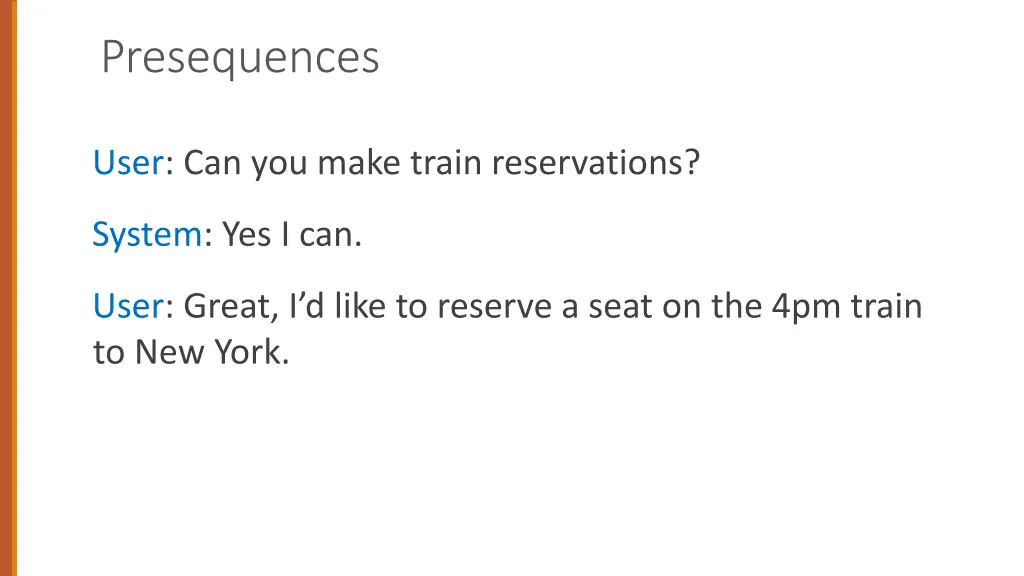Select the word 'Yes' in the System reply

246,234
